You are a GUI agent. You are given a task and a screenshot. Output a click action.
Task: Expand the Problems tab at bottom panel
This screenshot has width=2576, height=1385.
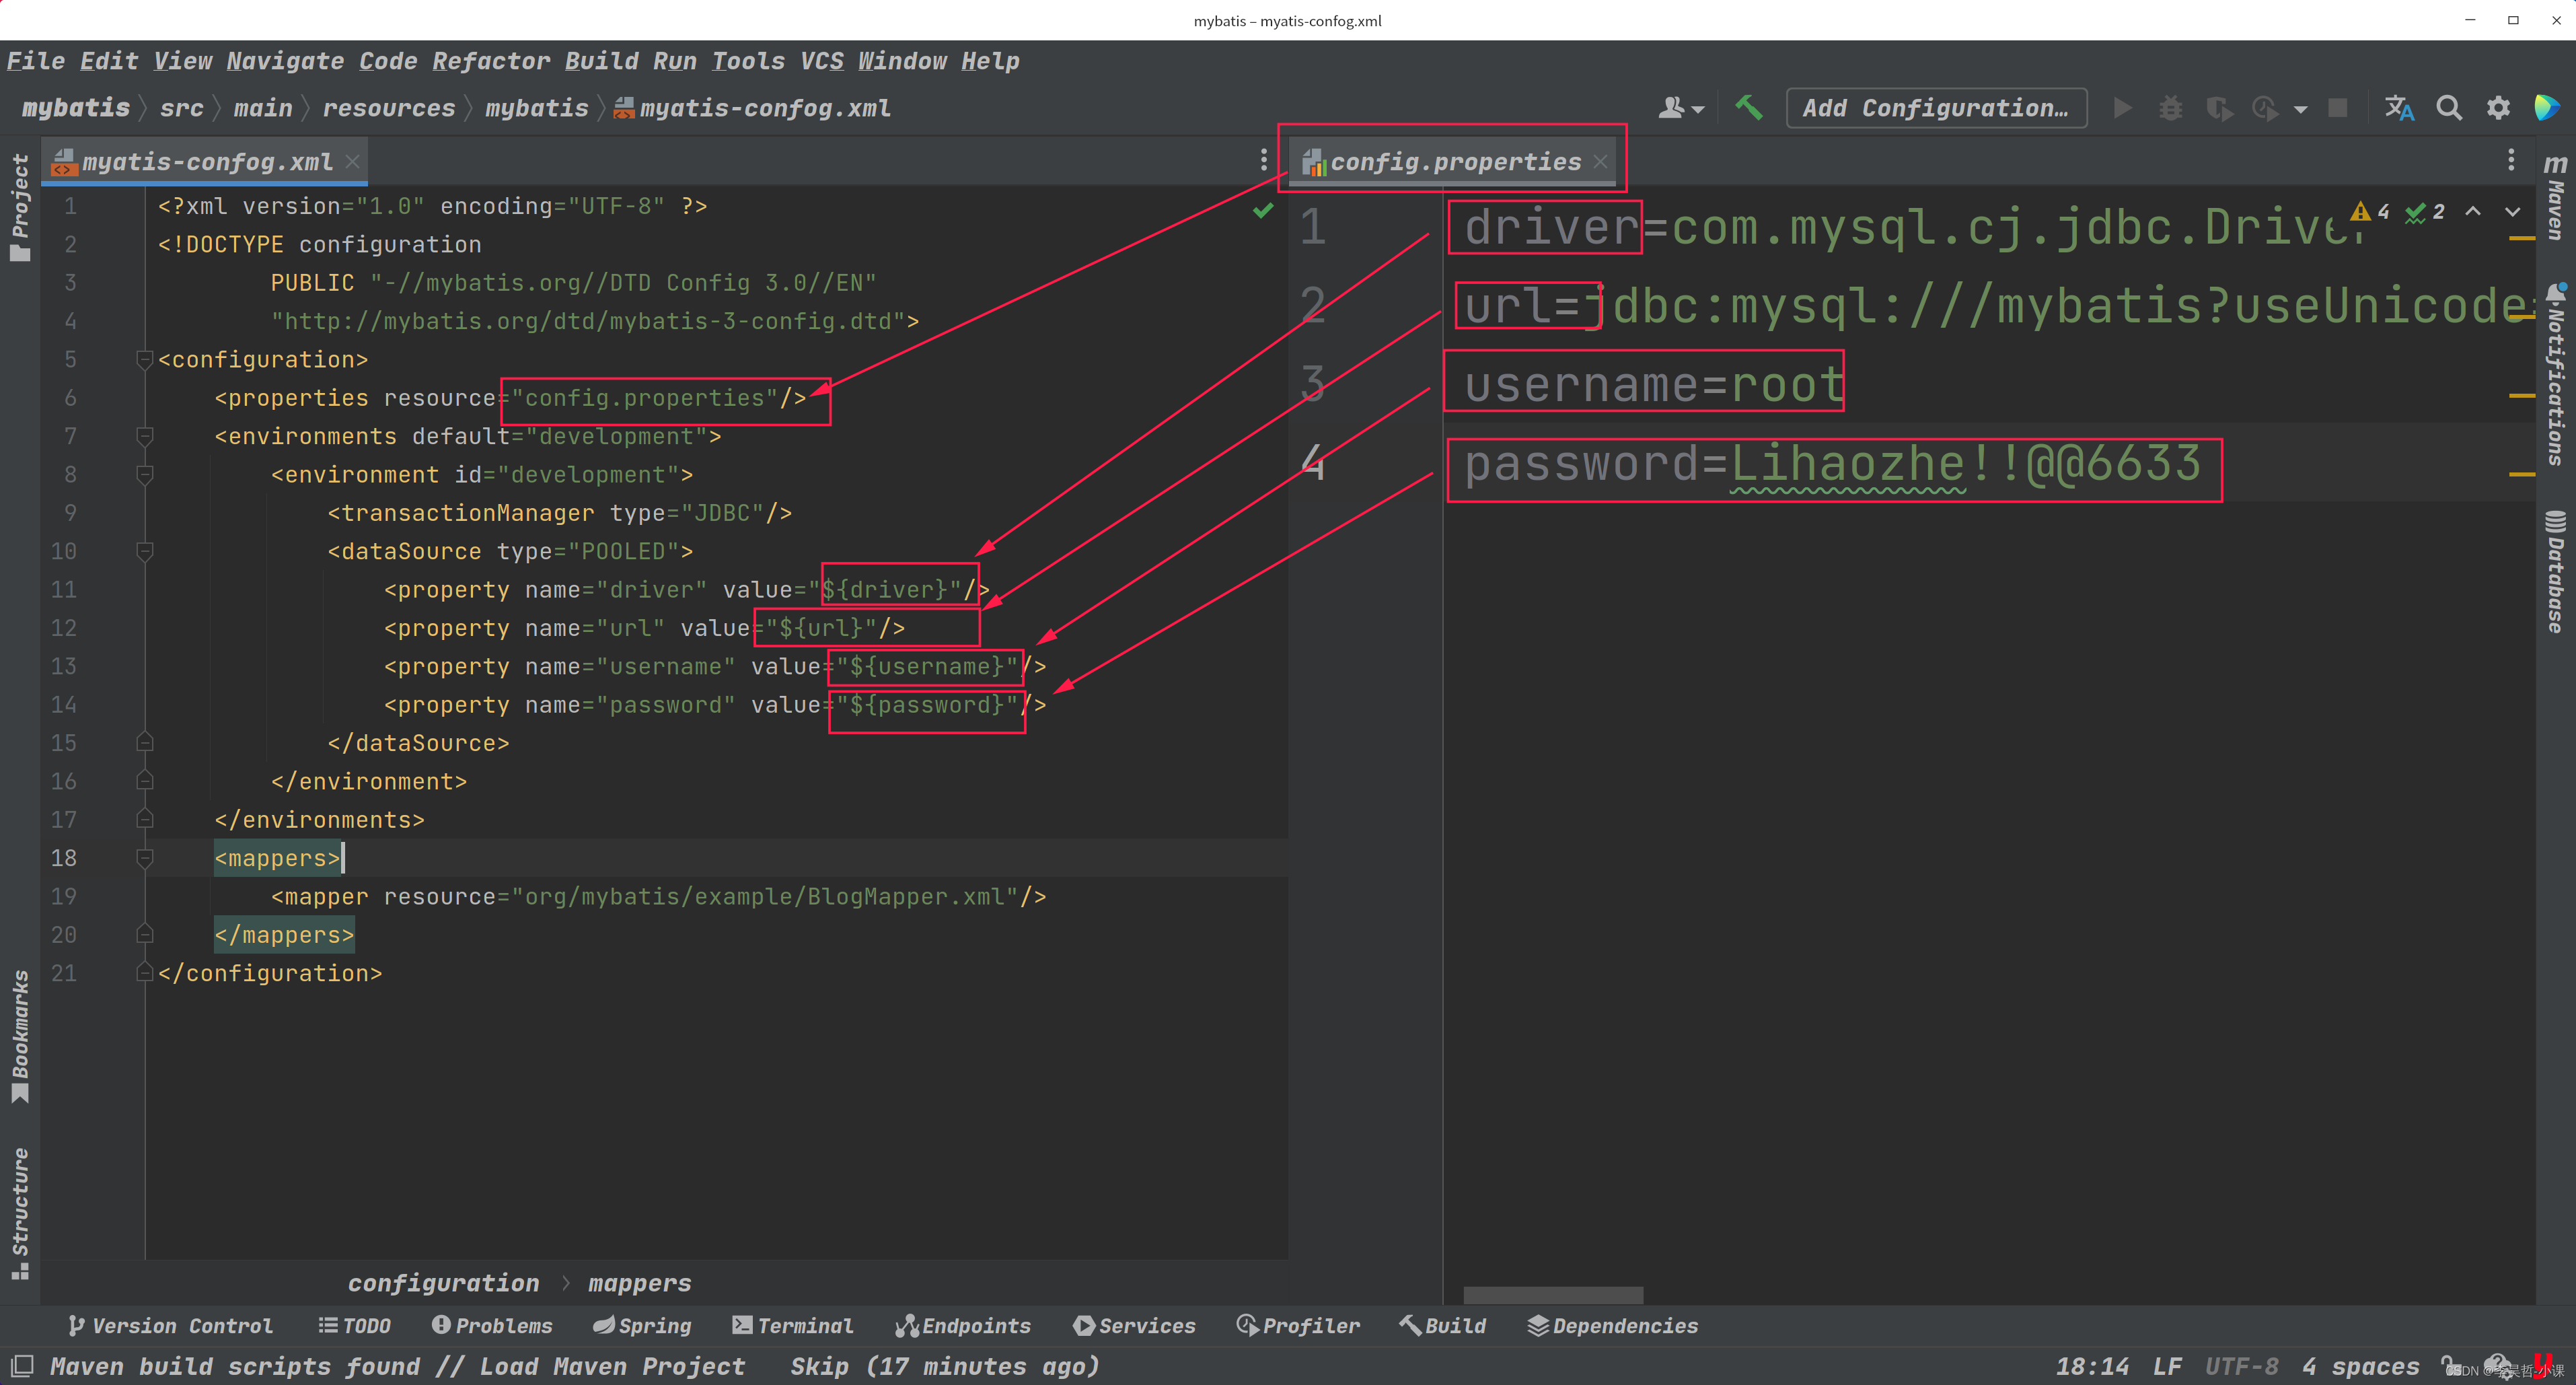[491, 1324]
